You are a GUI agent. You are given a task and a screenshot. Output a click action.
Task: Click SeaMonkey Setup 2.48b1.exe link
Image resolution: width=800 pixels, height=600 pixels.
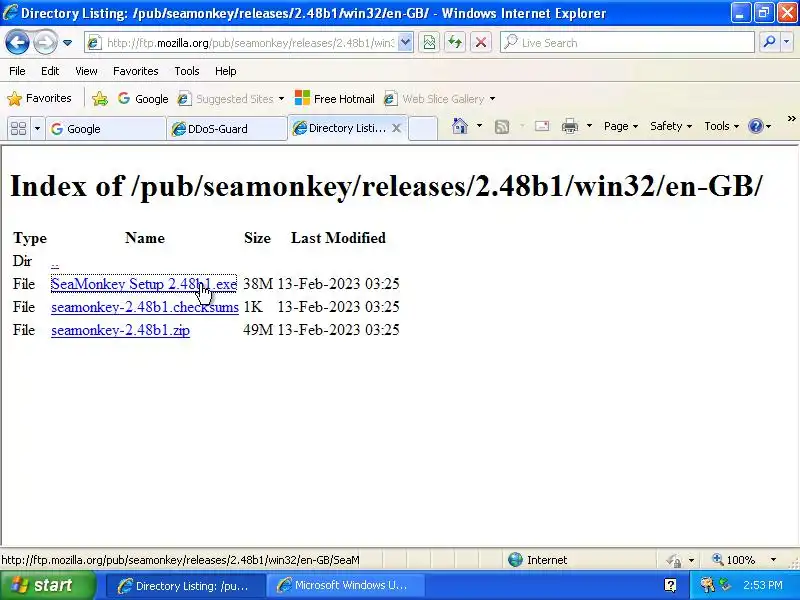click(x=144, y=284)
